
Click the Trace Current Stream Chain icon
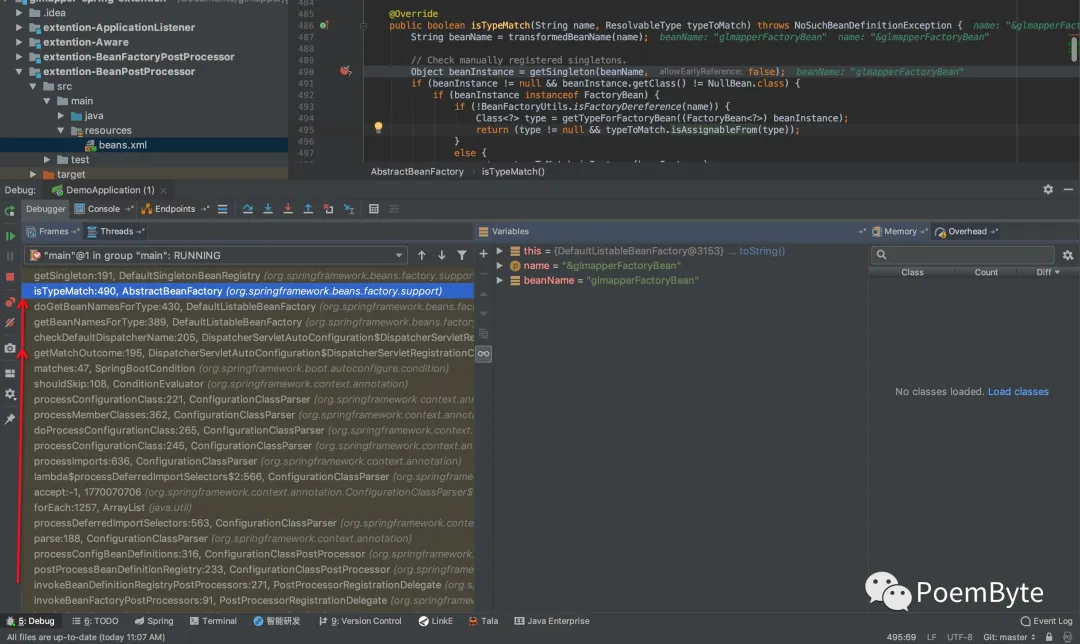pyautogui.click(x=394, y=209)
